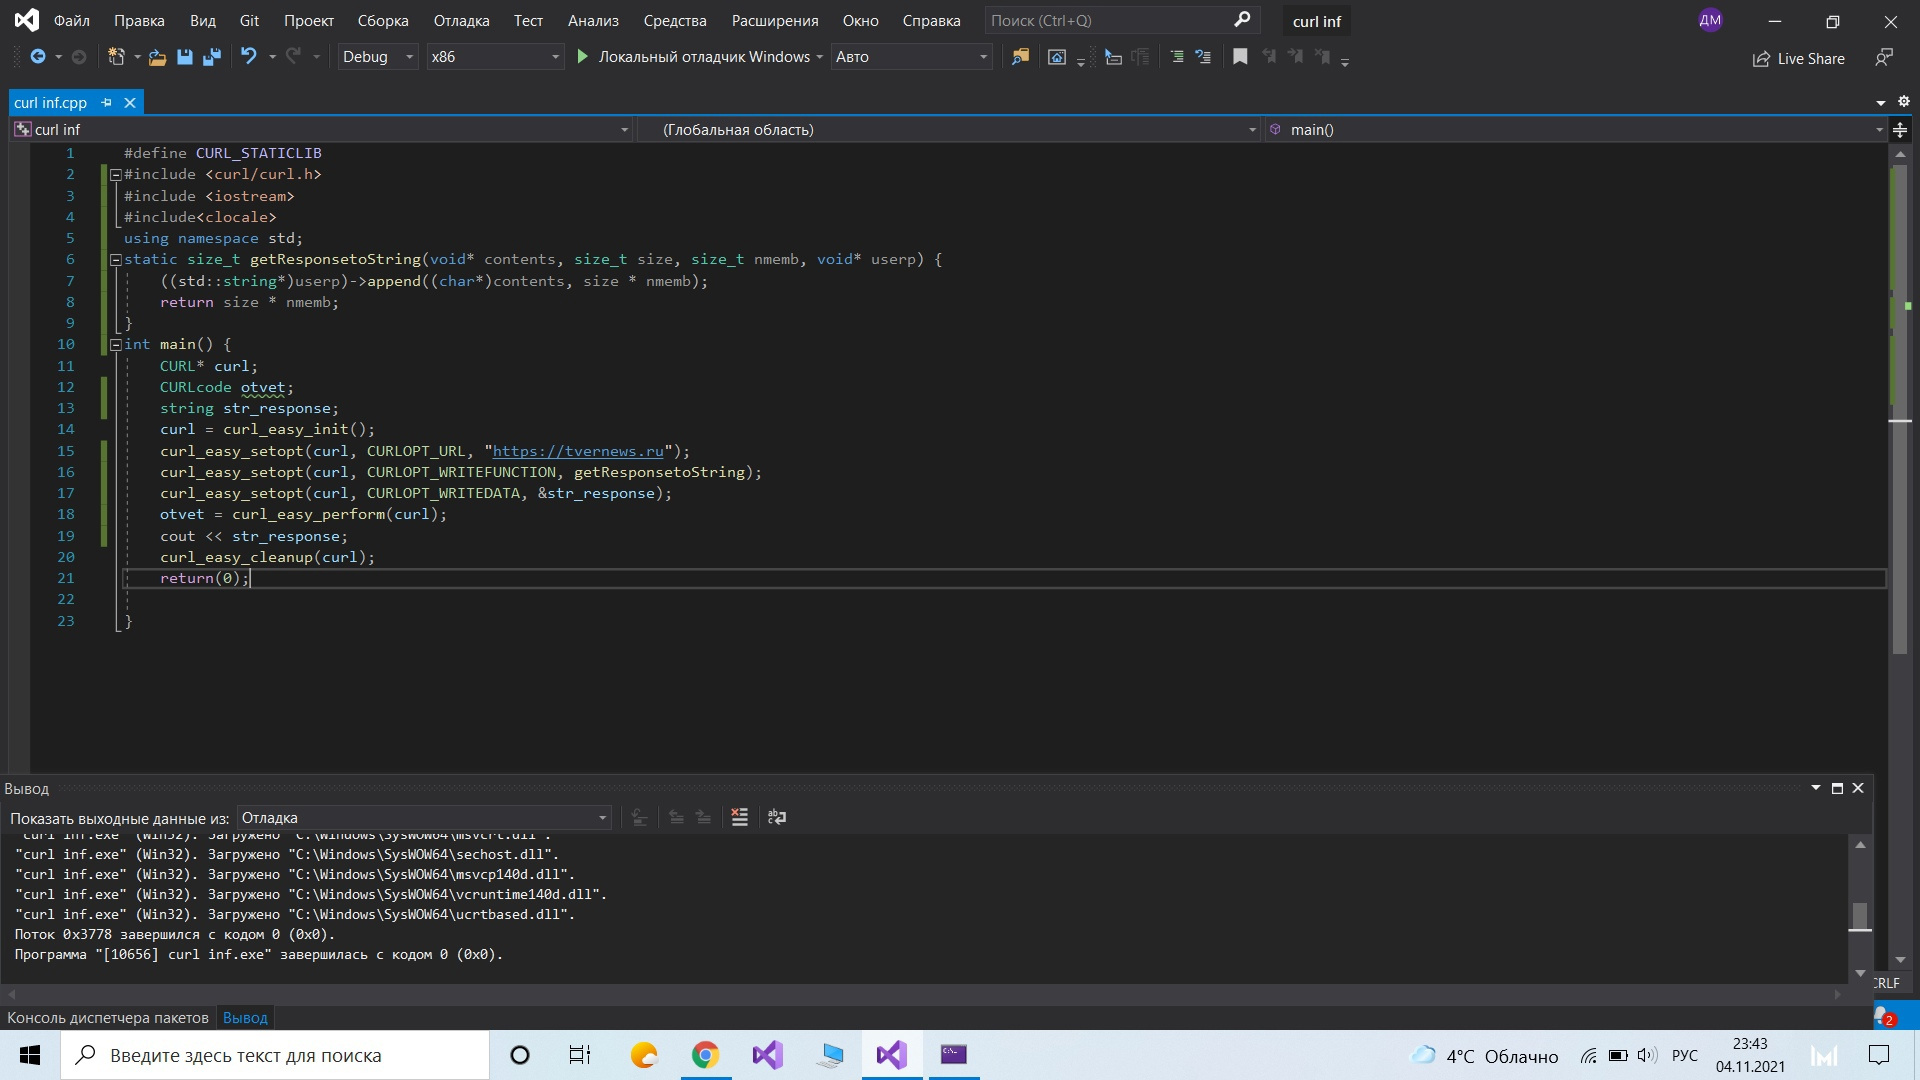This screenshot has height=1080, width=1920.
Task: Open Google Chrome from the taskbar
Action: click(705, 1055)
